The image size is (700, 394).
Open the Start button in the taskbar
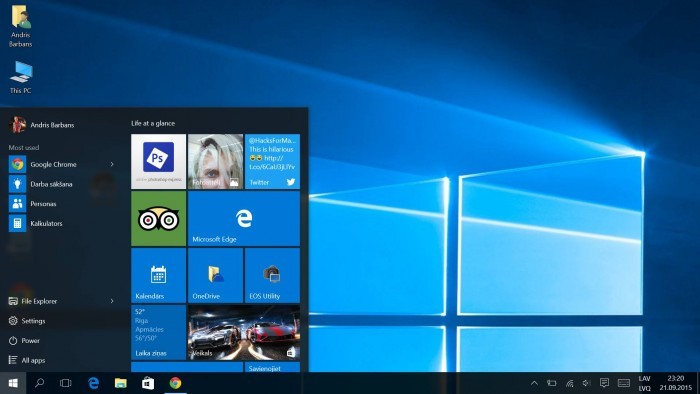[13, 383]
